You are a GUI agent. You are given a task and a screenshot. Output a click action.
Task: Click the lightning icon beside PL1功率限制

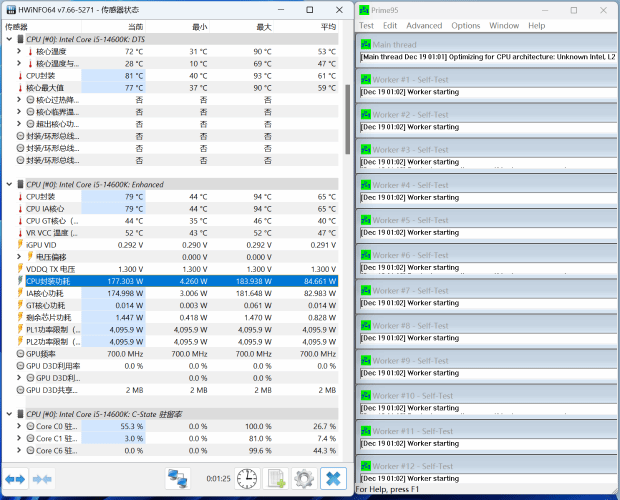click(x=20, y=330)
